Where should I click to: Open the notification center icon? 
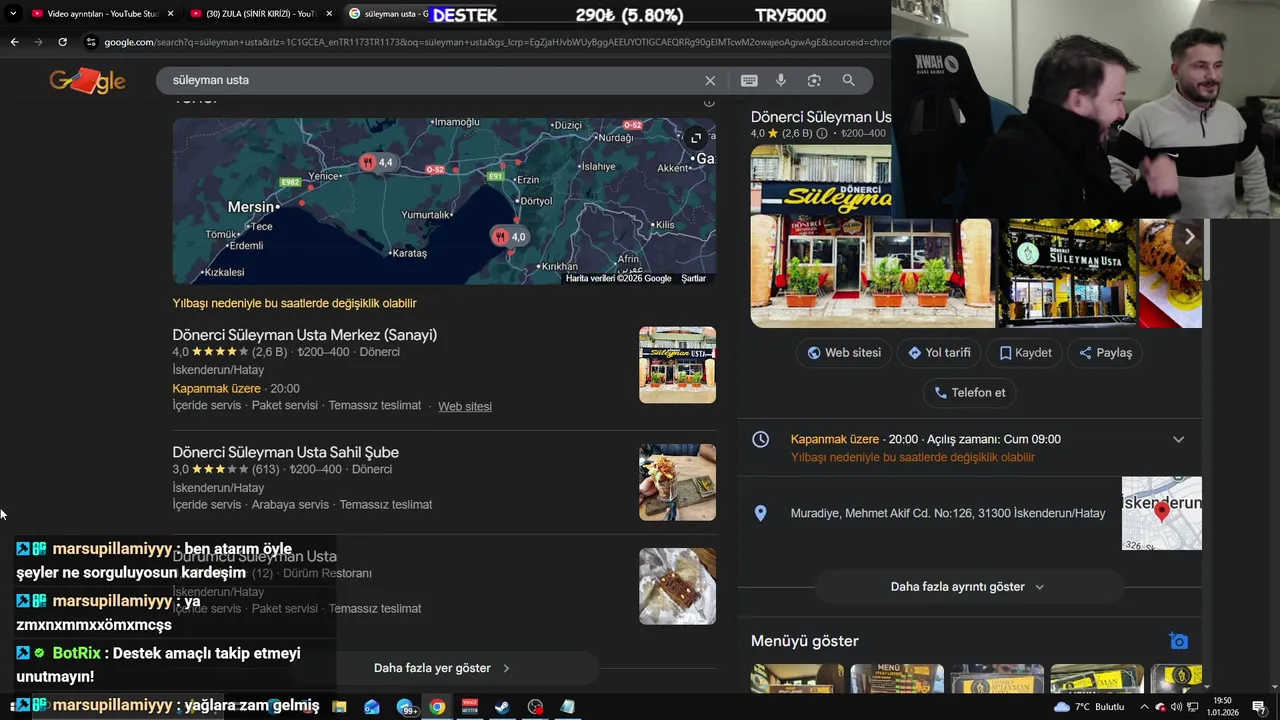click(x=1259, y=707)
